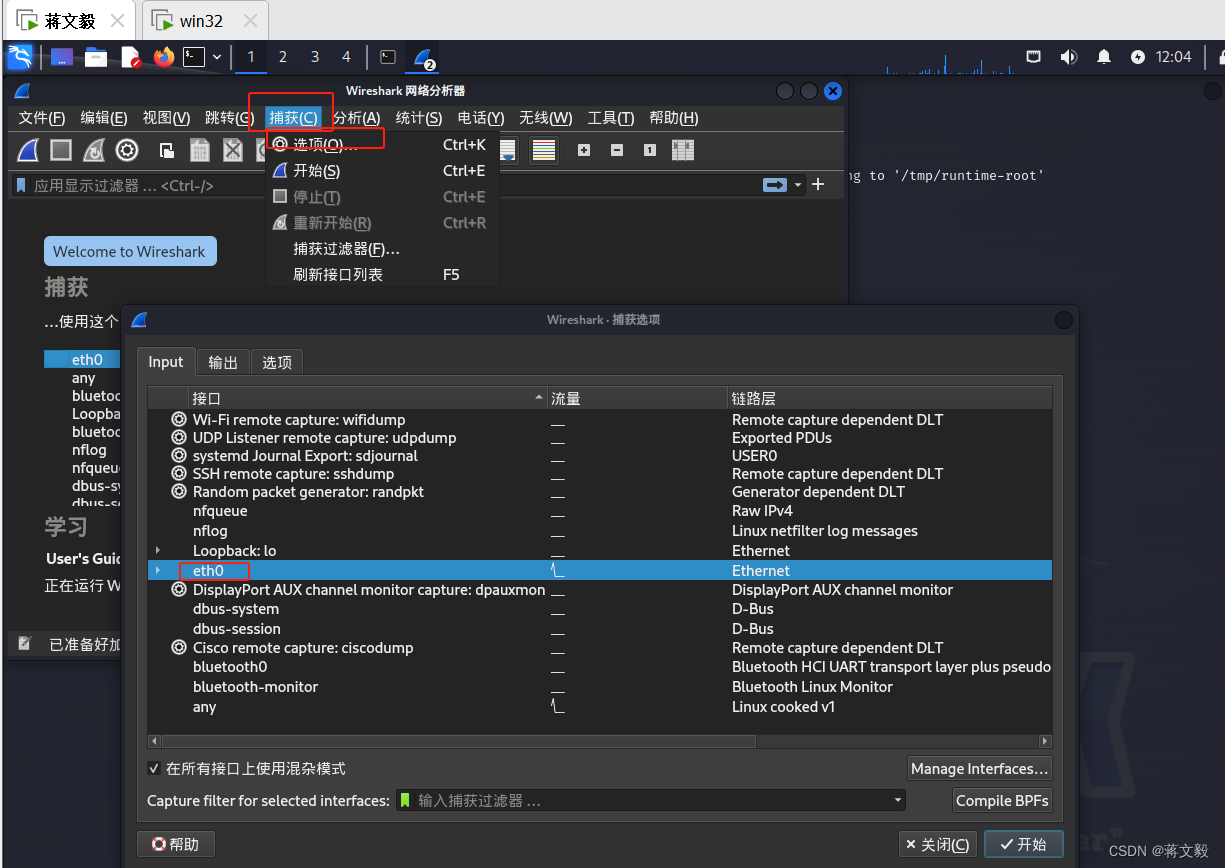Click the save capture file toolbar icon
The image size is (1225, 868).
click(x=200, y=150)
